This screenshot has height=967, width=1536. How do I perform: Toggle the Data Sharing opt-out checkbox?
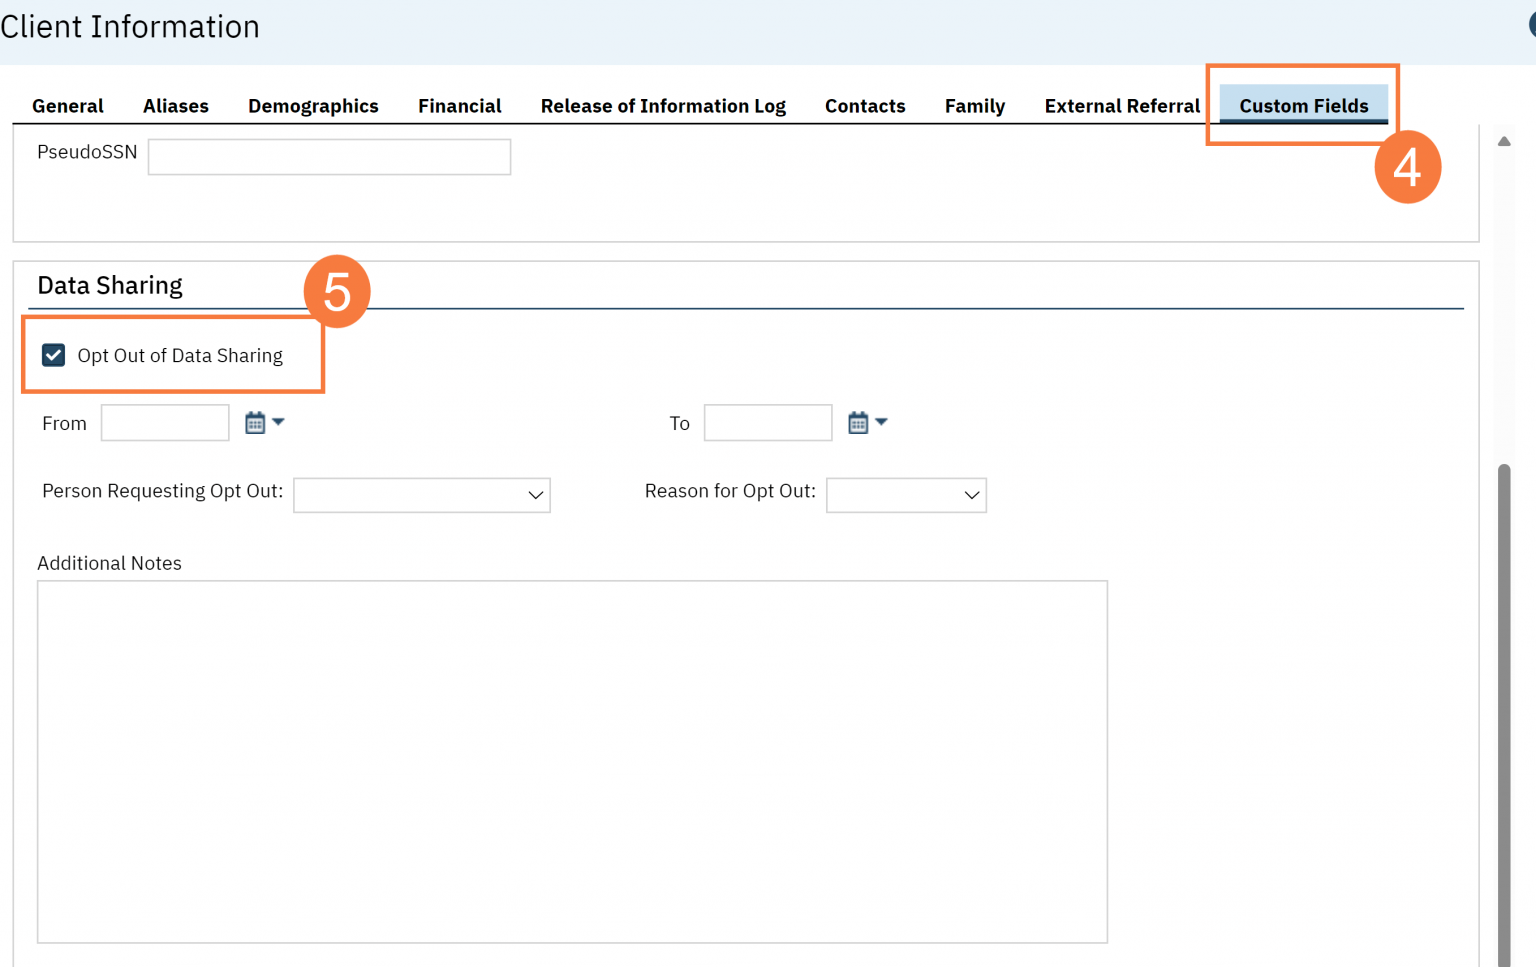click(x=53, y=355)
